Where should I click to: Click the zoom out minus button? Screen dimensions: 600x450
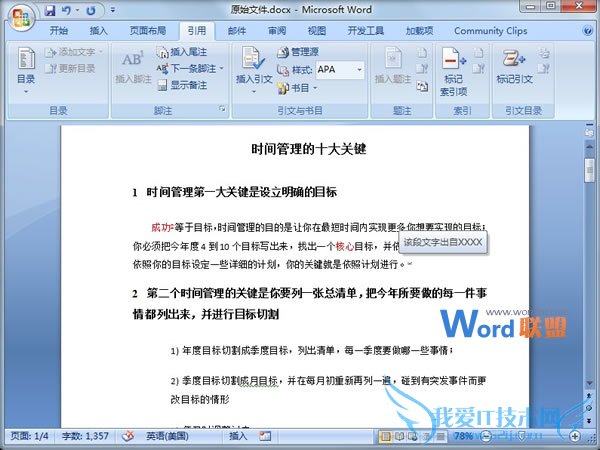tap(486, 436)
